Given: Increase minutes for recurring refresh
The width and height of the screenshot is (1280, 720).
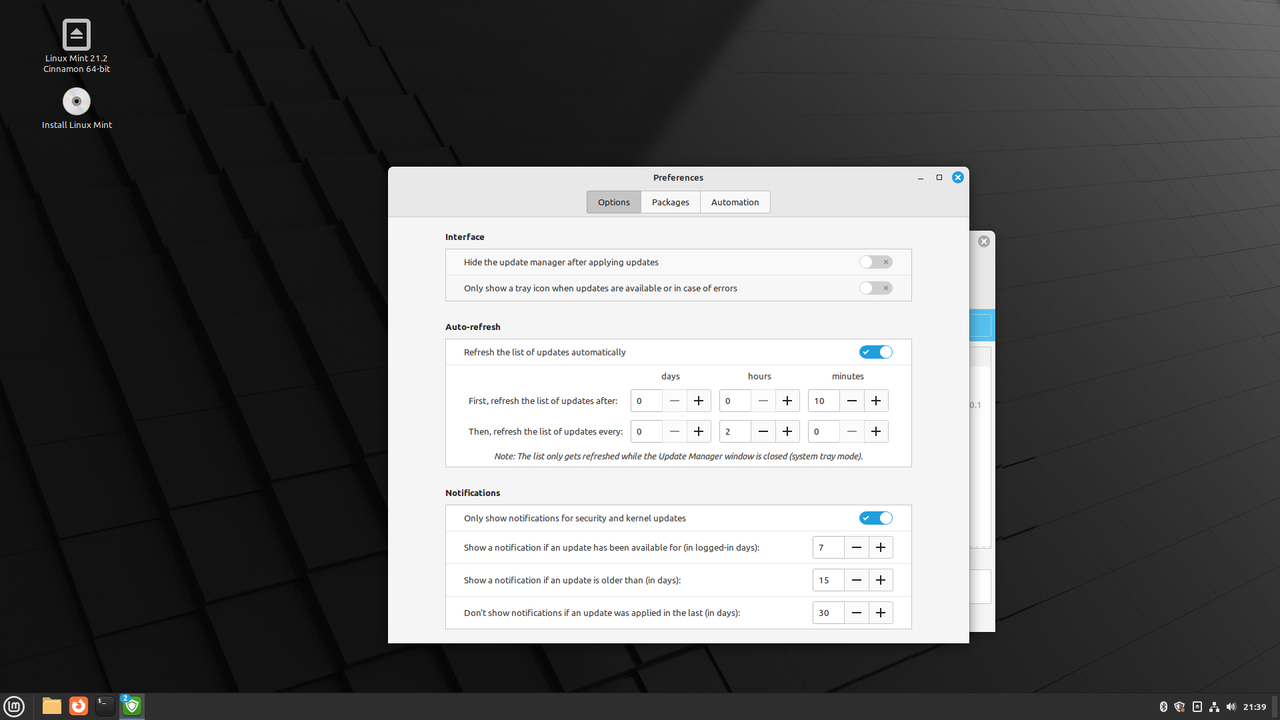Looking at the screenshot, I should coord(875,432).
